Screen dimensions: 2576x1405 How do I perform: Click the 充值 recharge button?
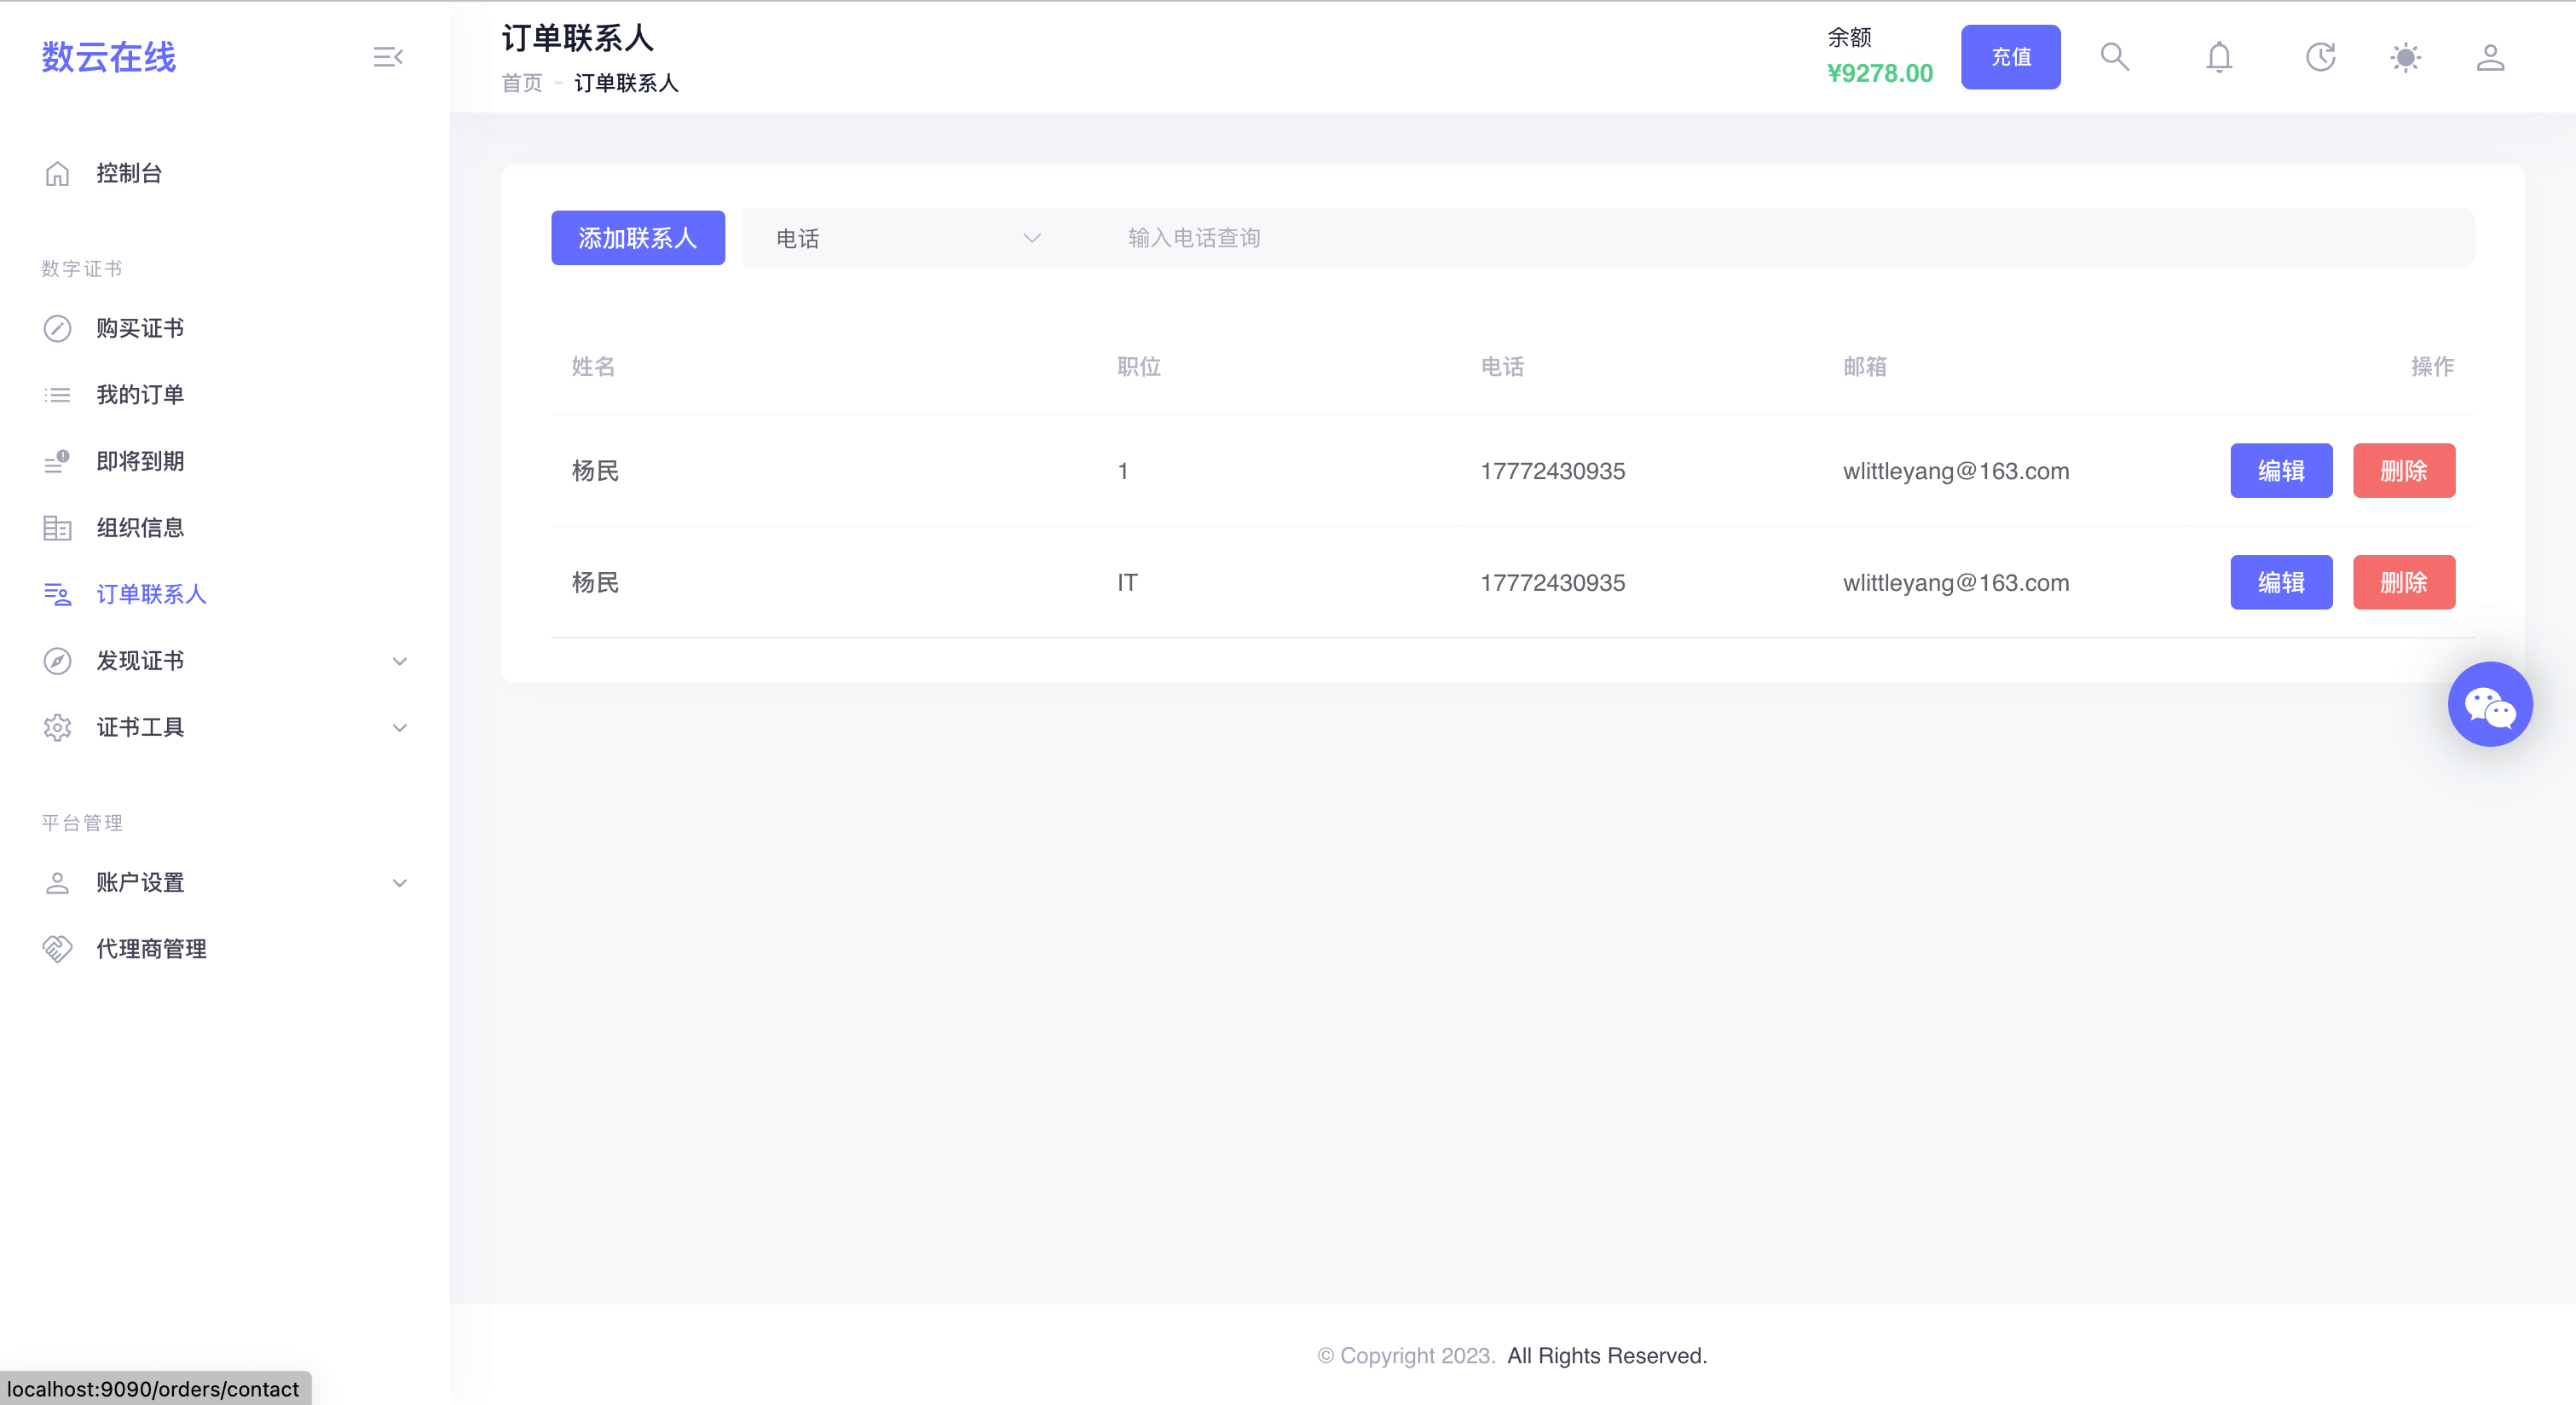tap(2010, 57)
